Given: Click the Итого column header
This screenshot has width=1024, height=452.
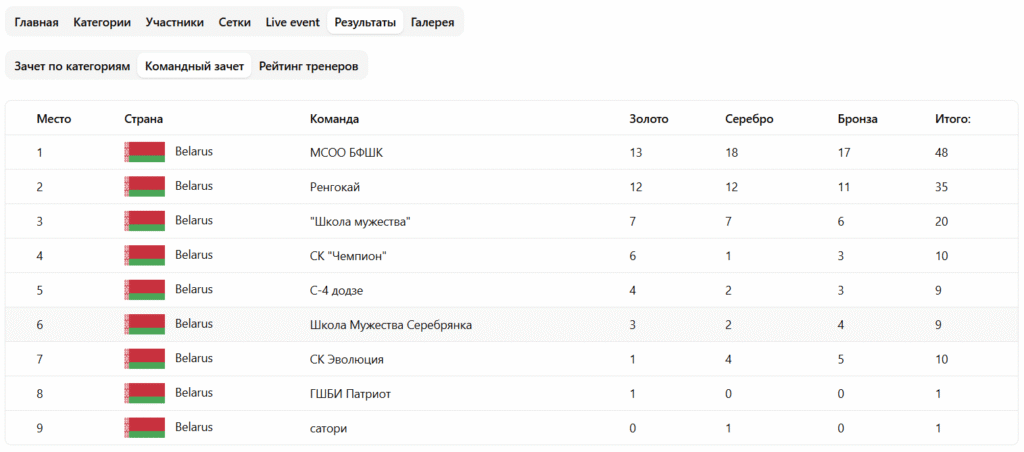Looking at the screenshot, I should point(953,119).
